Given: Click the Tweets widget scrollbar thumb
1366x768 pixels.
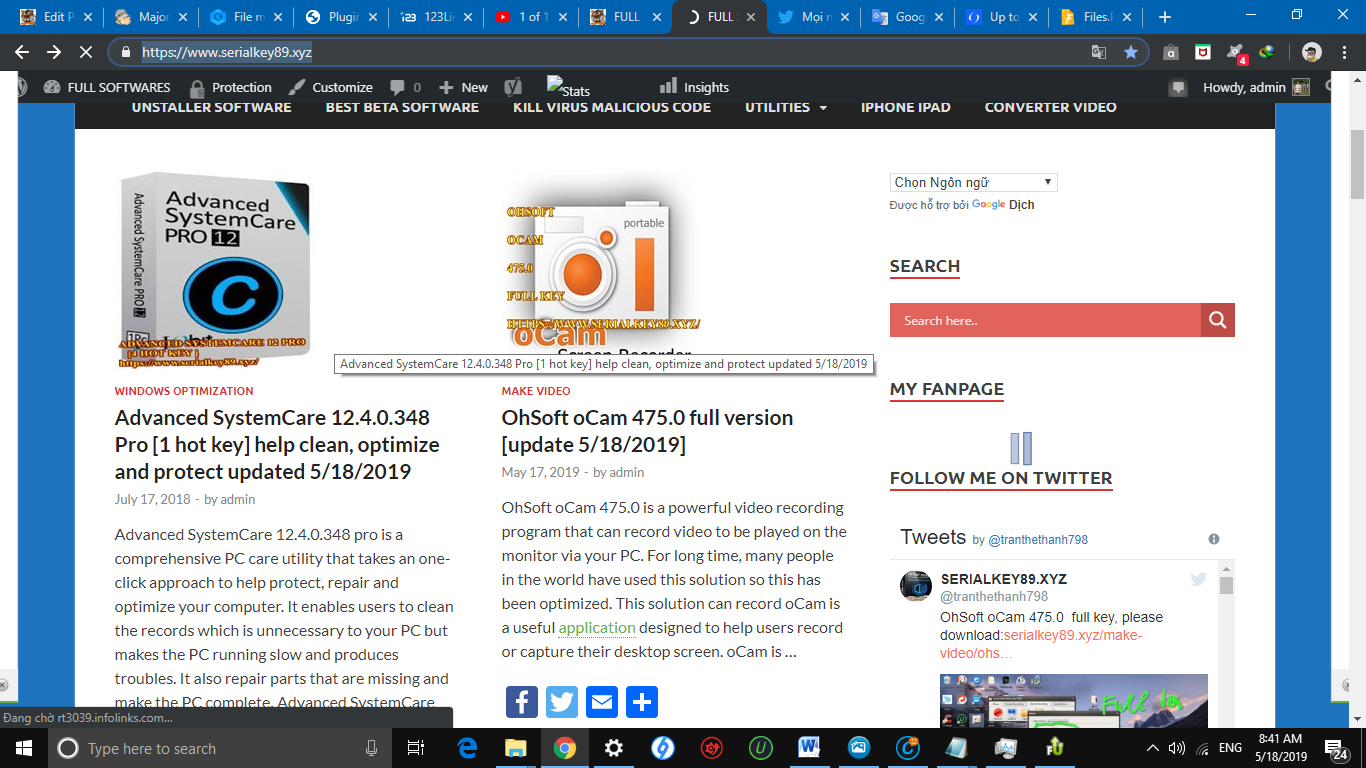Looking at the screenshot, I should pyautogui.click(x=1226, y=586).
